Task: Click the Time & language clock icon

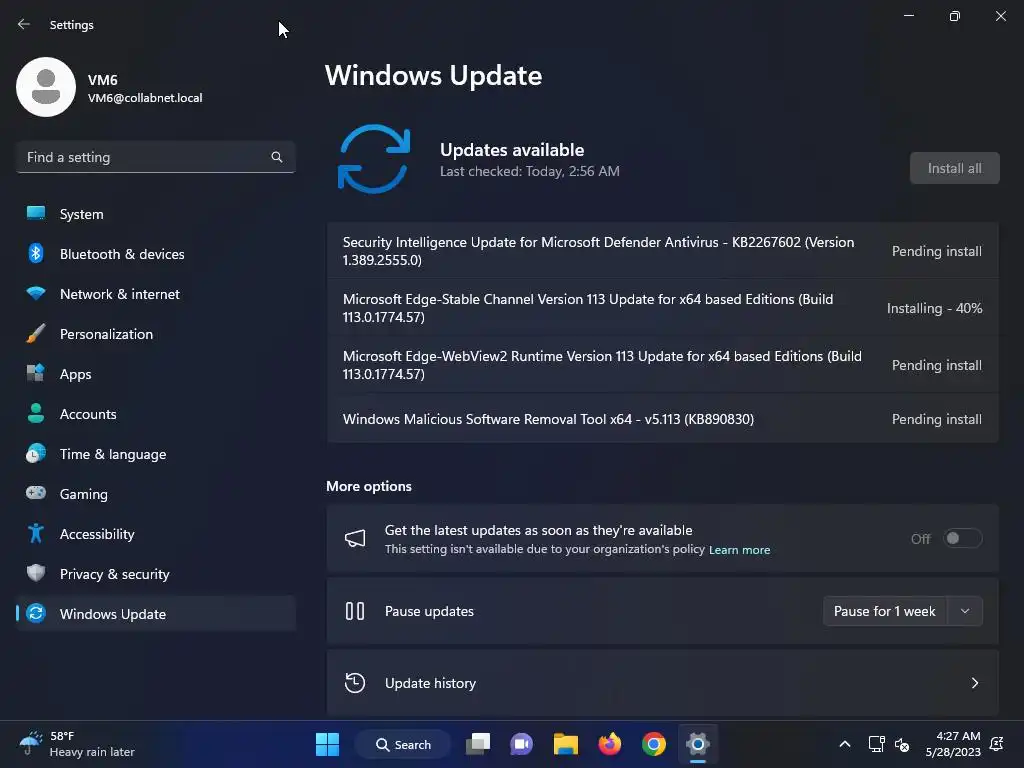Action: (x=36, y=453)
